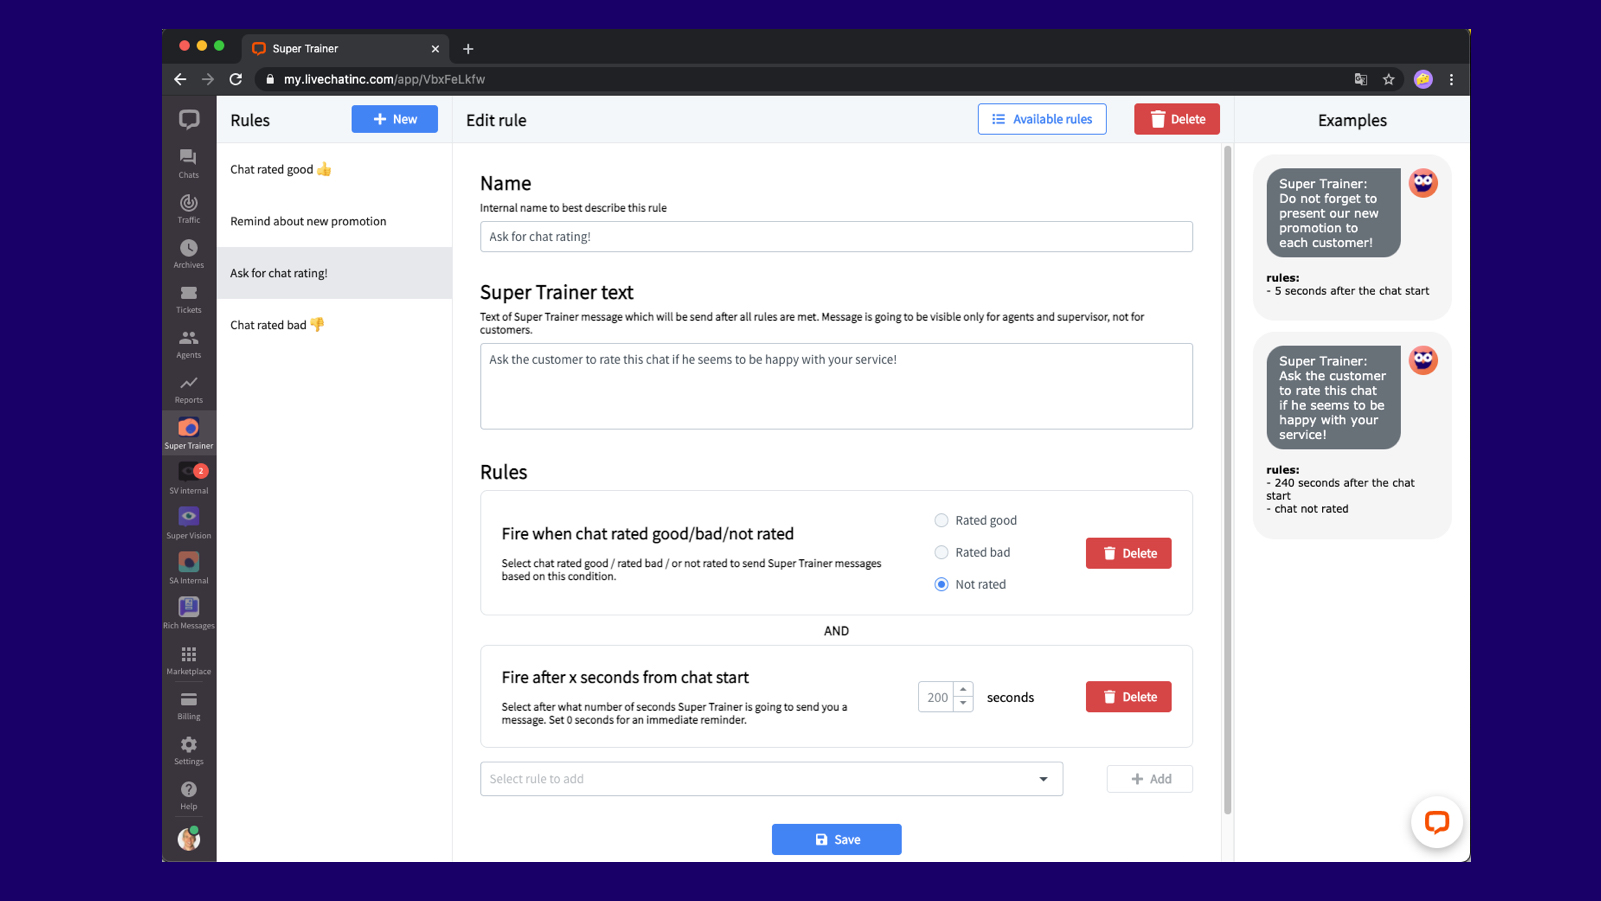This screenshot has height=901, width=1601.
Task: Go to the Billing section
Action: pos(189,705)
